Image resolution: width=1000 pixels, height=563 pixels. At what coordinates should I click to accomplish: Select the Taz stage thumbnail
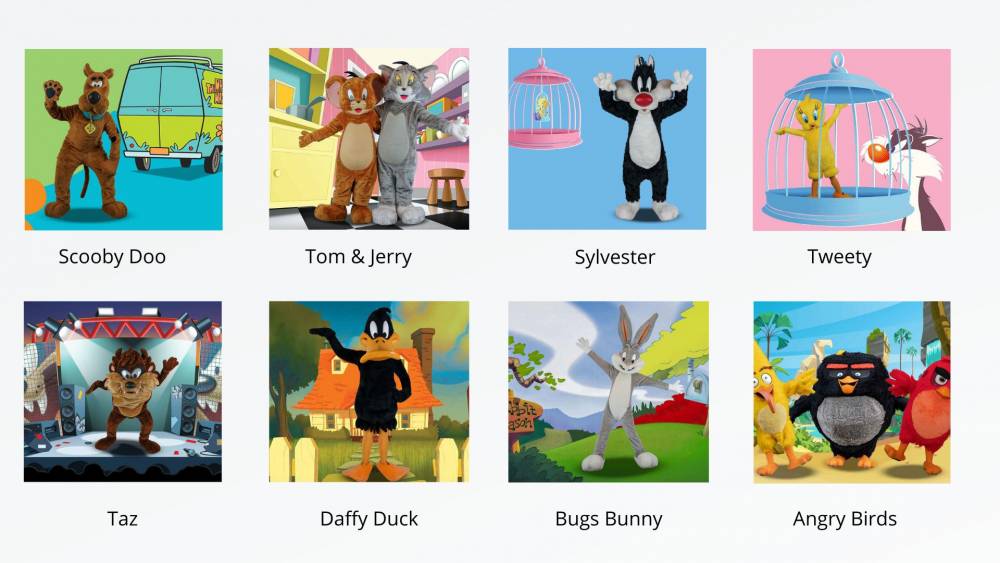(122, 391)
